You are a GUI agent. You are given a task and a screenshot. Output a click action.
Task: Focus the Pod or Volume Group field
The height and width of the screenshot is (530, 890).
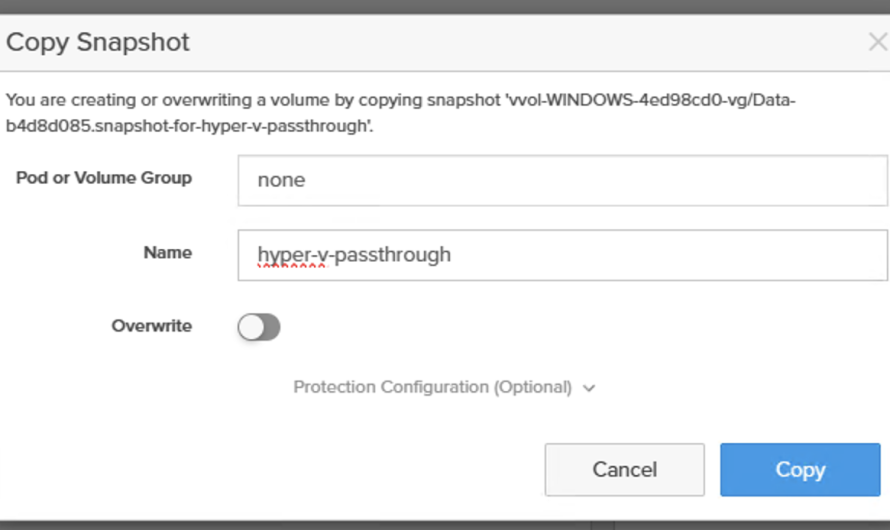tap(562, 181)
